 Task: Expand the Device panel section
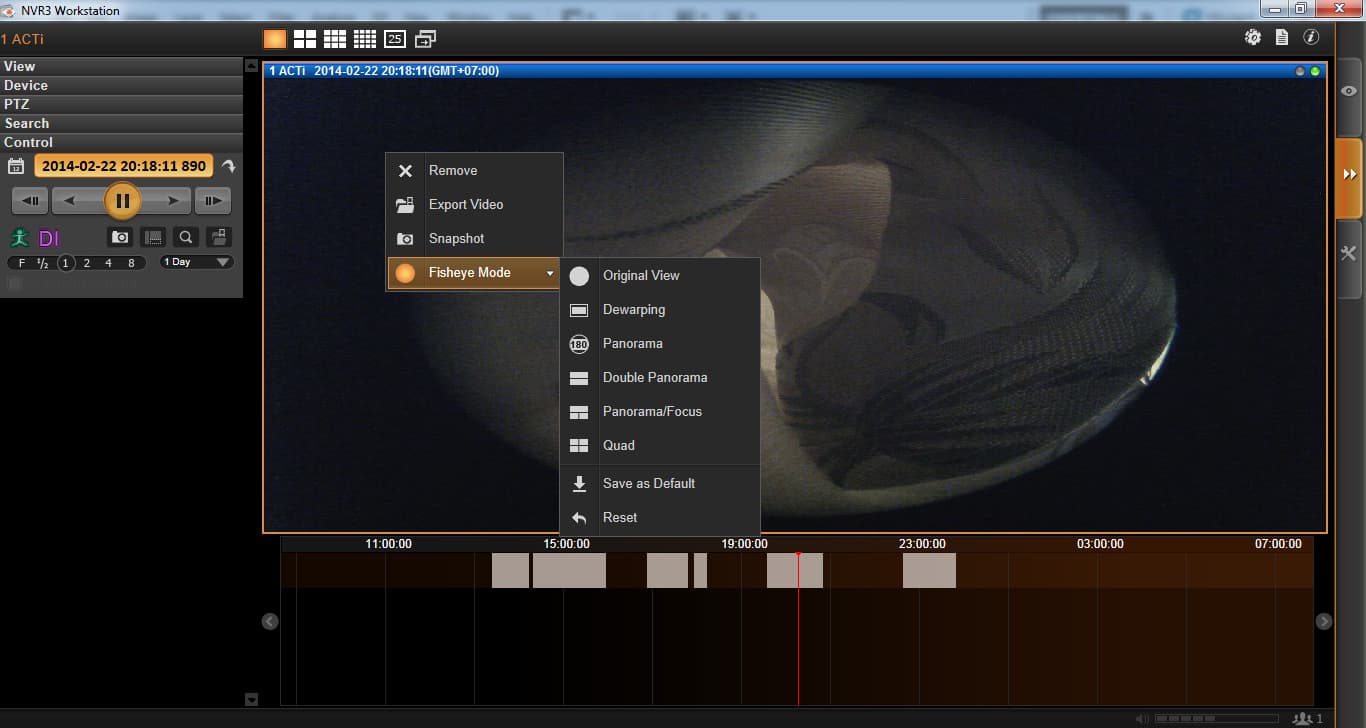coord(121,85)
